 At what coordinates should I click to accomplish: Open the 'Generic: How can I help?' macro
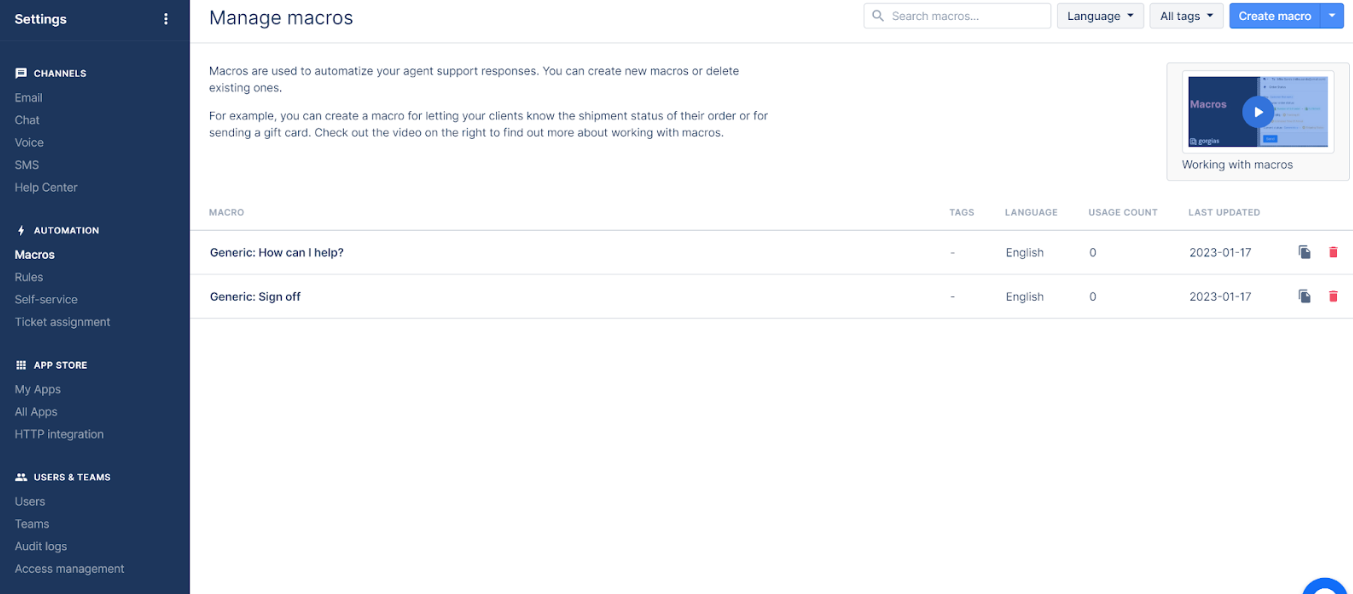[277, 253]
